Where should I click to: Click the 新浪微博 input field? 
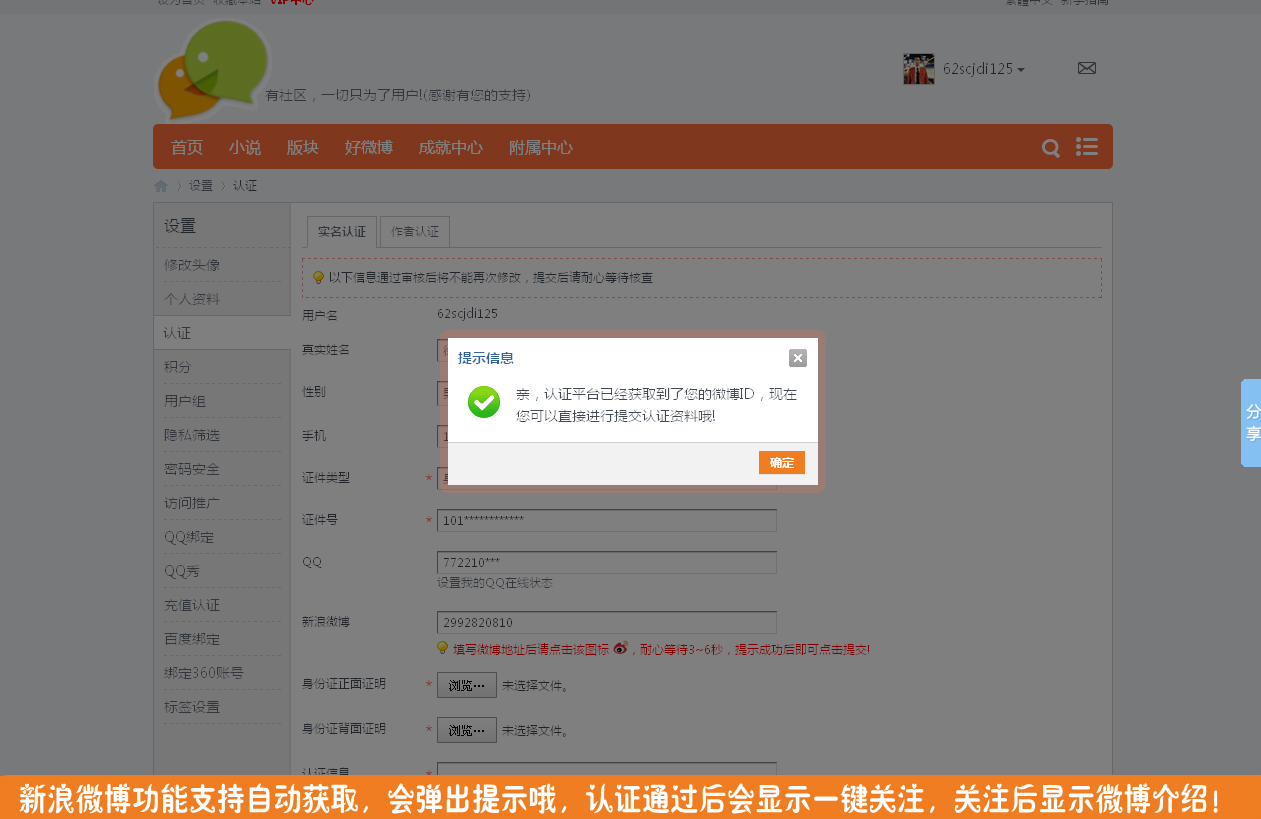pyautogui.click(x=607, y=622)
